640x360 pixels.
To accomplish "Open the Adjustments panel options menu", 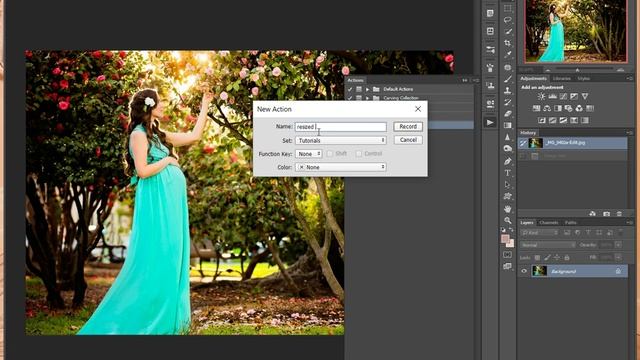I will (629, 78).
